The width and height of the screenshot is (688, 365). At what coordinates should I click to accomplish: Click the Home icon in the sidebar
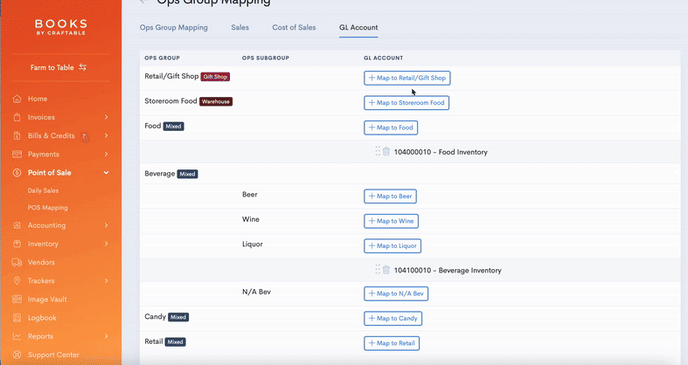click(x=17, y=99)
